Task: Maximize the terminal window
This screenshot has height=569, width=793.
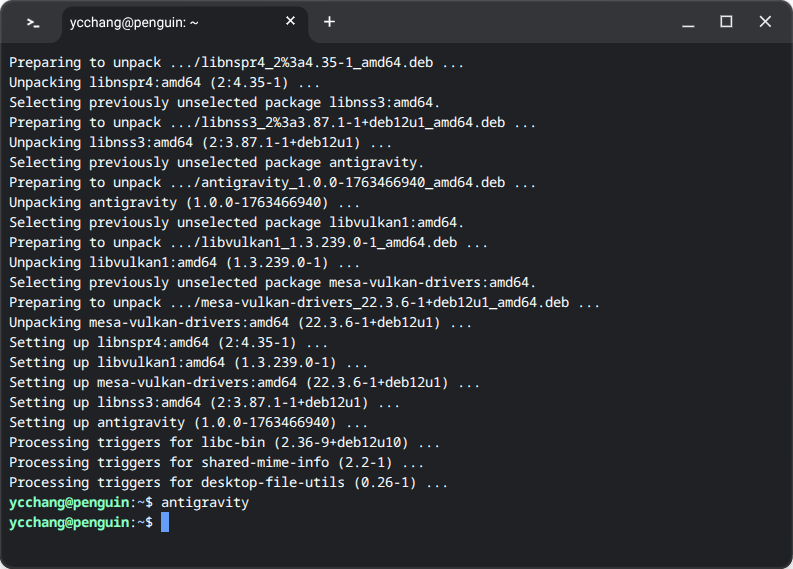Action: (726, 22)
